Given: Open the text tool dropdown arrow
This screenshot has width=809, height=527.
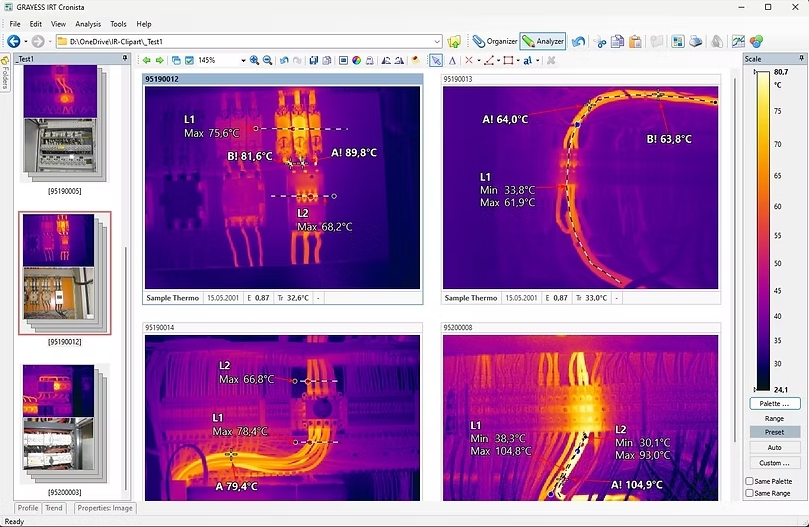Looking at the screenshot, I should (537, 61).
